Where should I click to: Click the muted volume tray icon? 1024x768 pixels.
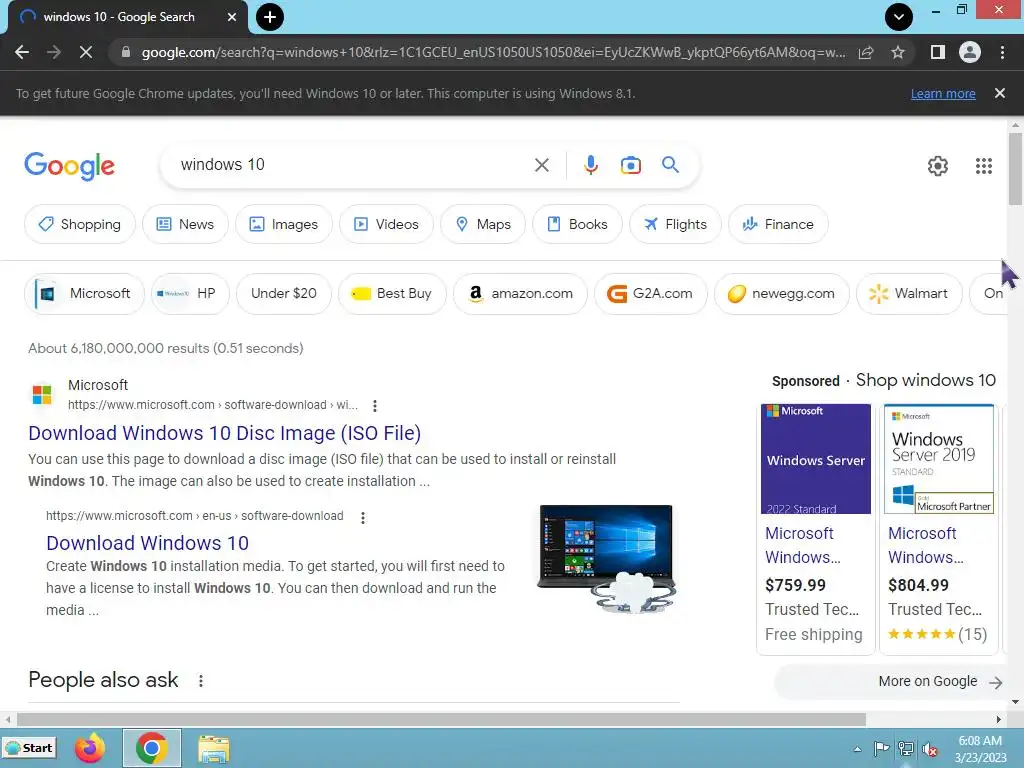tap(930, 749)
